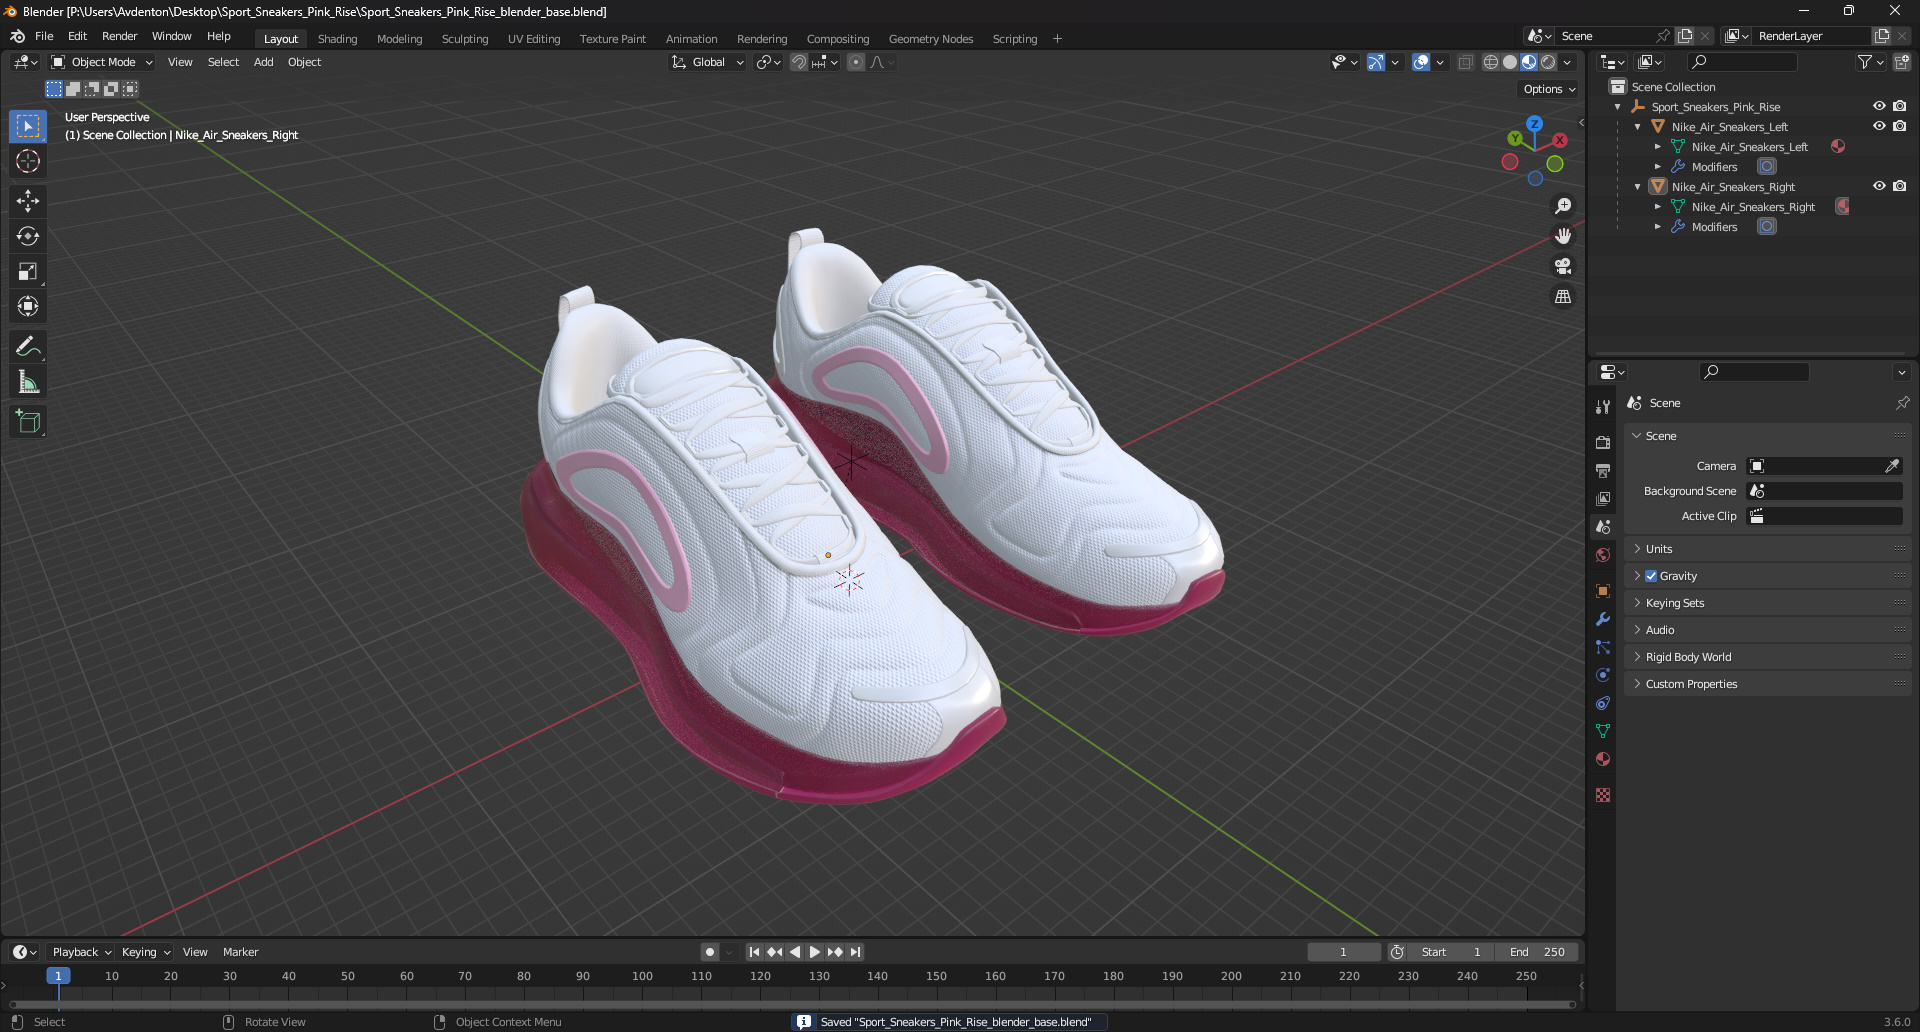Select the Measure tool

(x=28, y=382)
